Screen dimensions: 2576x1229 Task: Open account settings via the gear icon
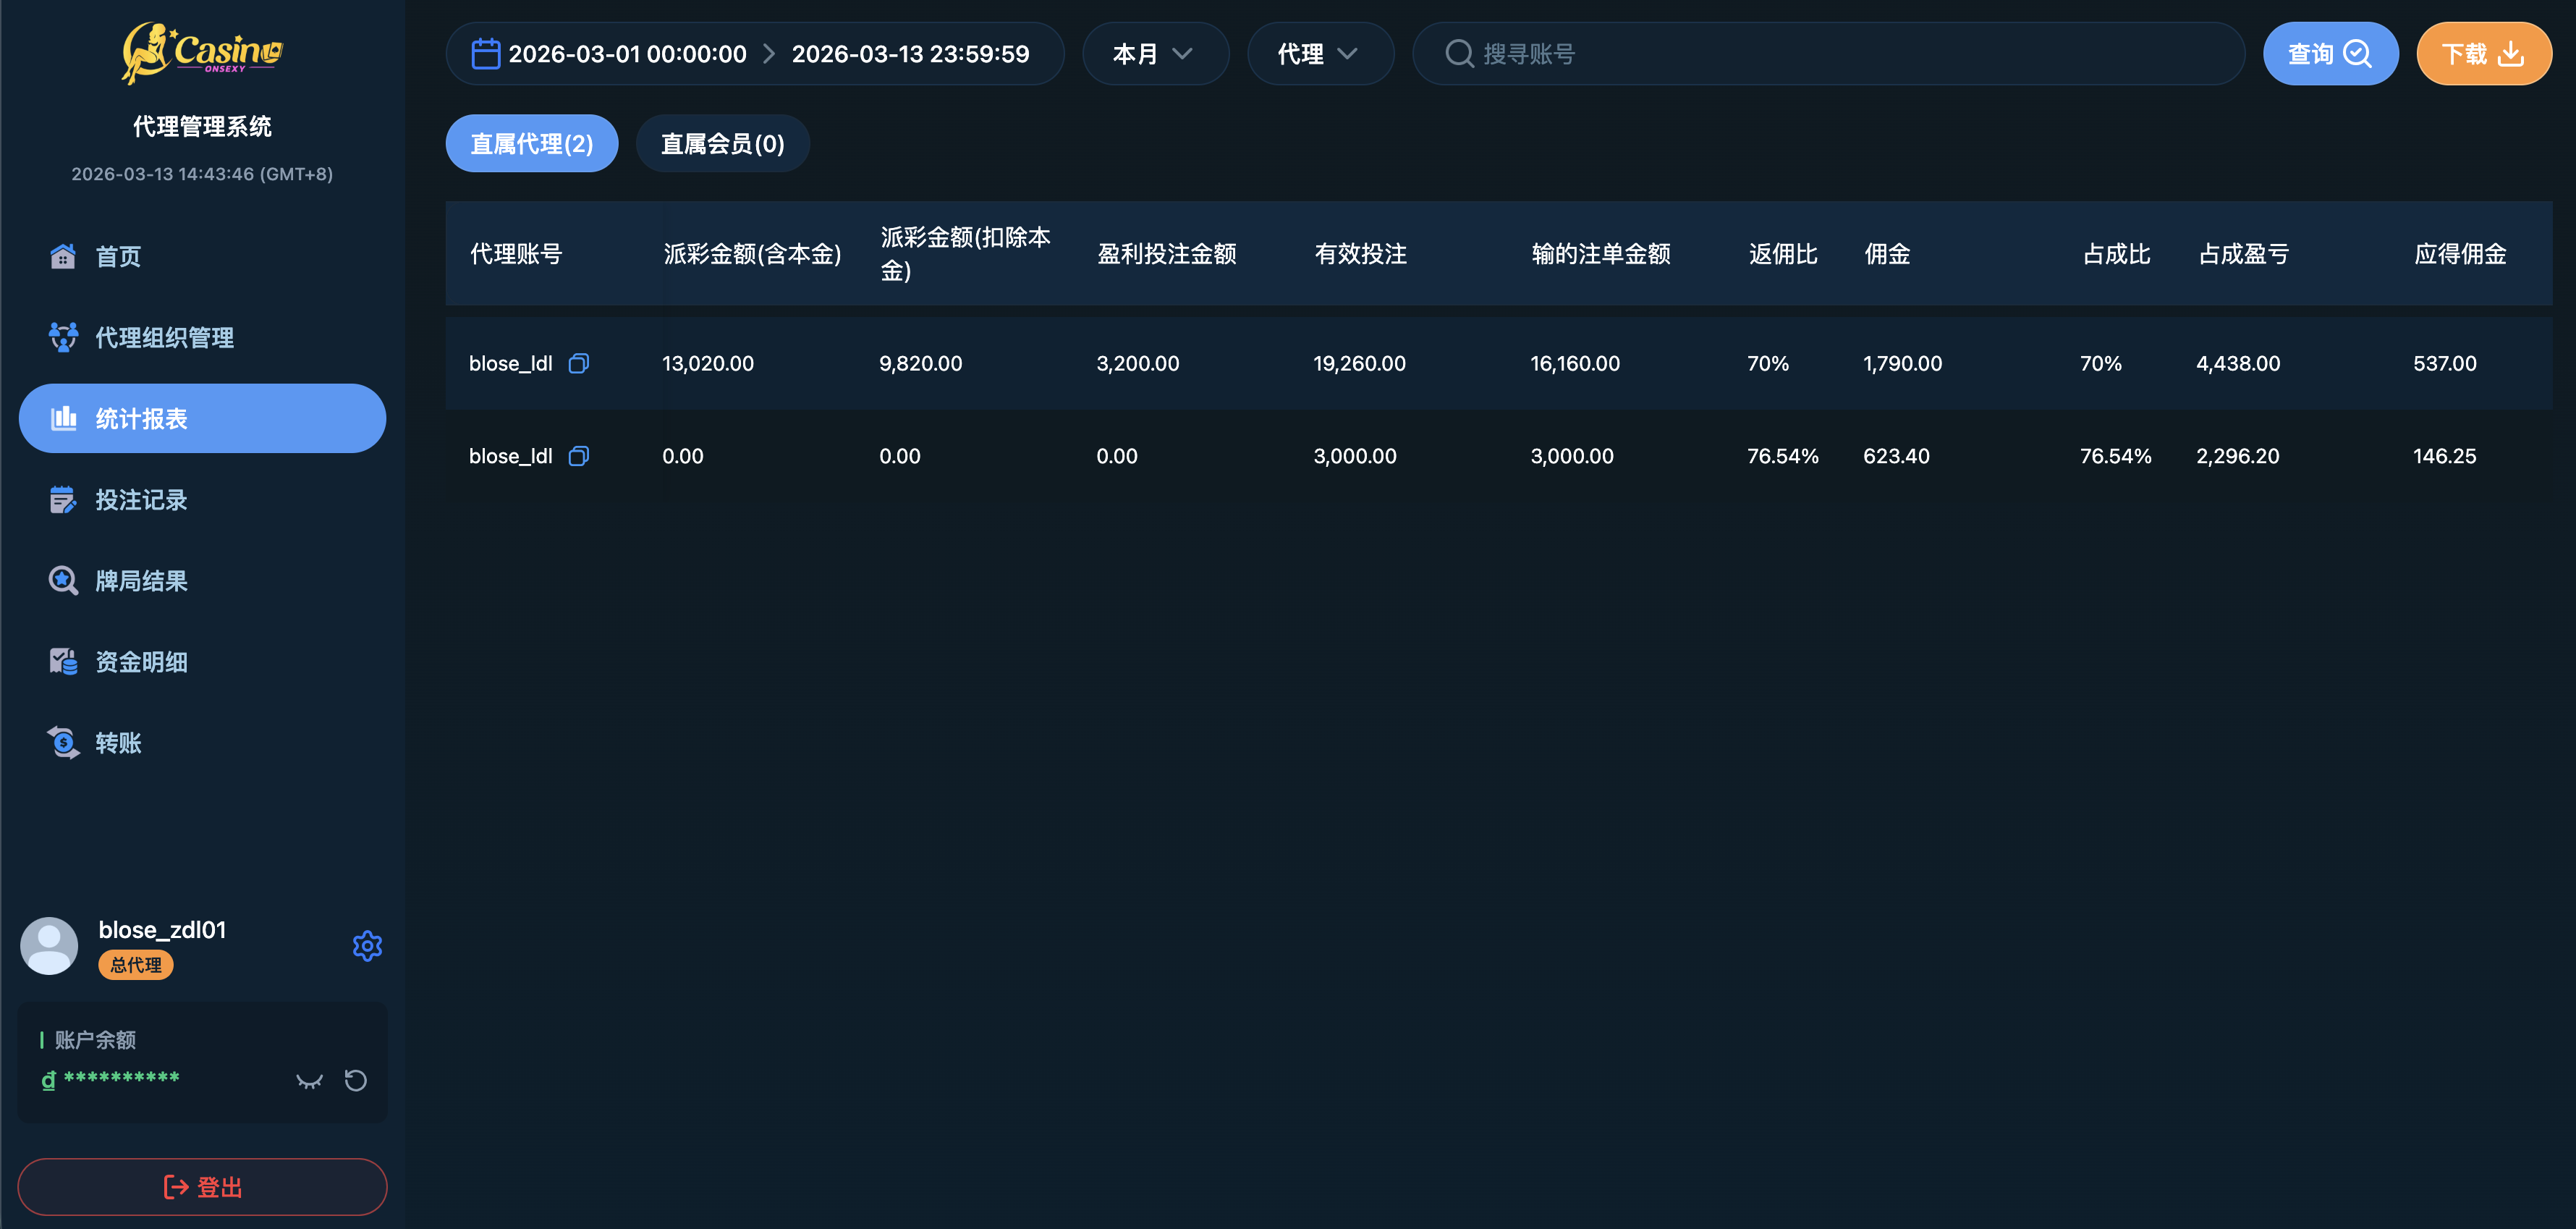point(367,946)
